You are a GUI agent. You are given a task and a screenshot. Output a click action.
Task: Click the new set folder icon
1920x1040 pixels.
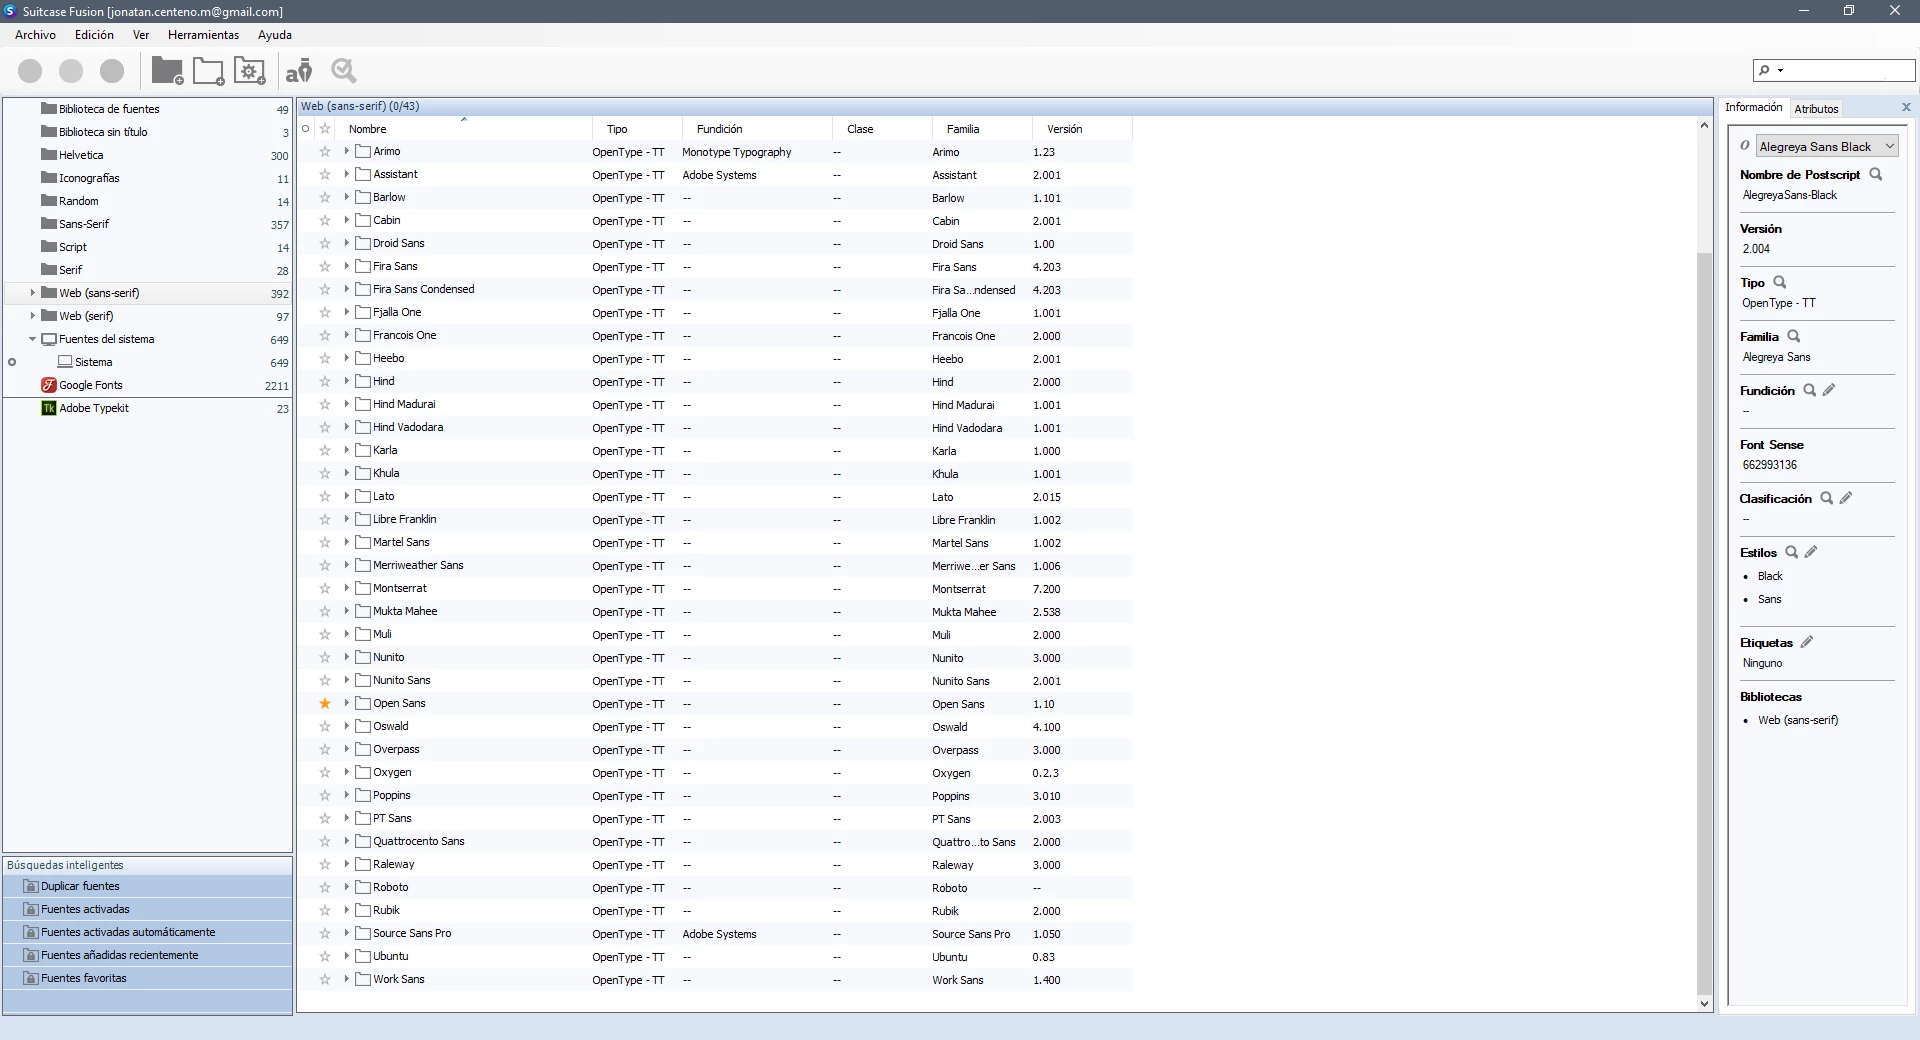pyautogui.click(x=208, y=71)
